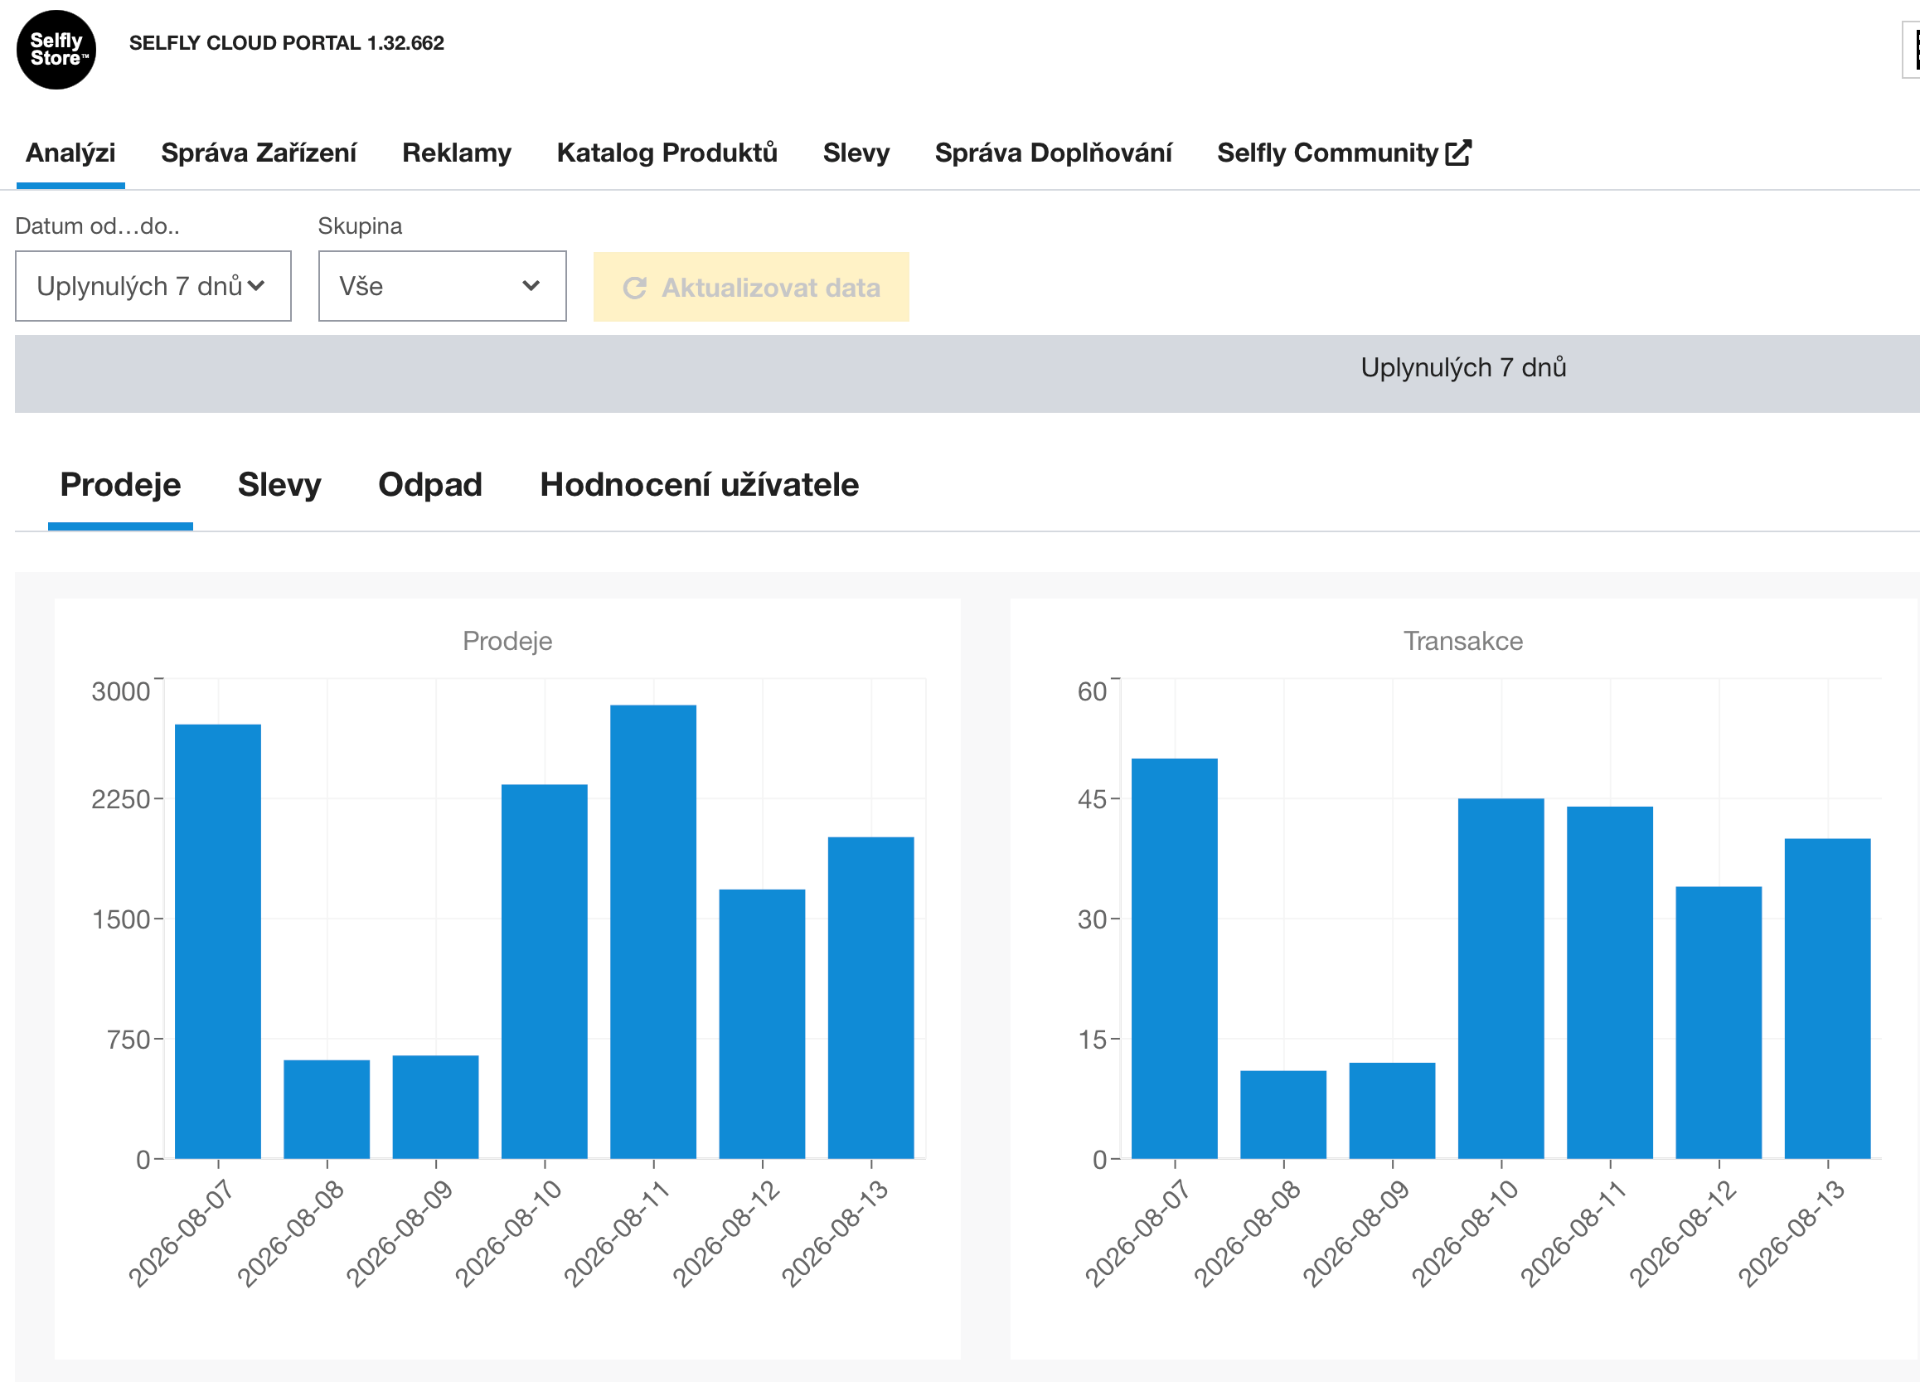1920x1382 pixels.
Task: Expand the Skupina dropdown showing Vše
Action: [442, 286]
